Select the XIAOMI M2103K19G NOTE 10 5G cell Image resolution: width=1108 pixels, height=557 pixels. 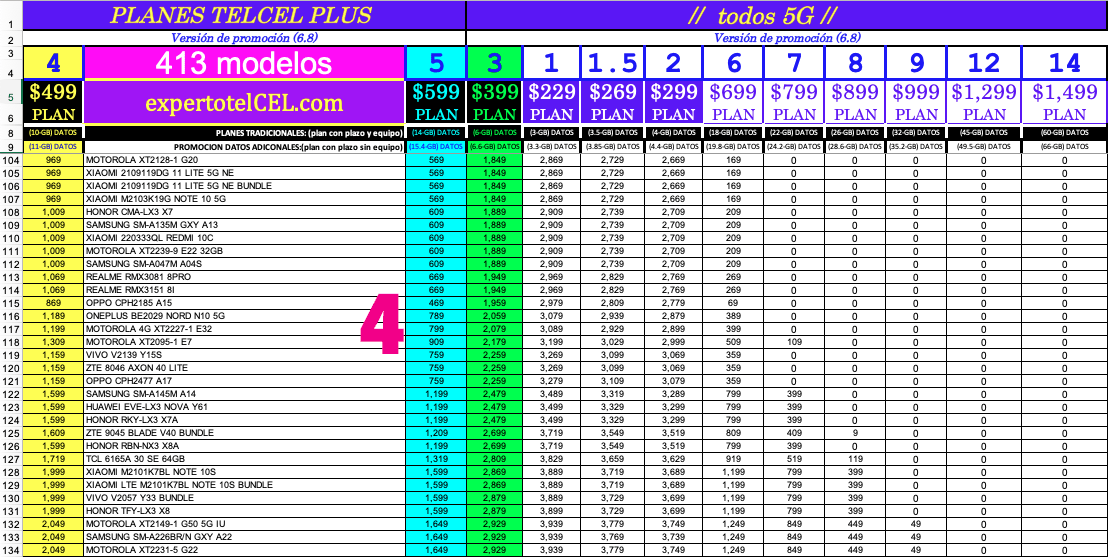point(244,199)
